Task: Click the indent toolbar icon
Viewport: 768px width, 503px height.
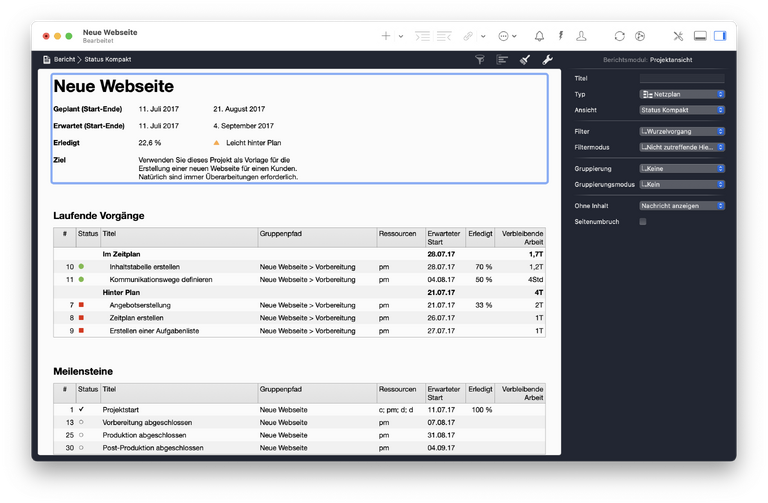Action: pyautogui.click(x=423, y=36)
